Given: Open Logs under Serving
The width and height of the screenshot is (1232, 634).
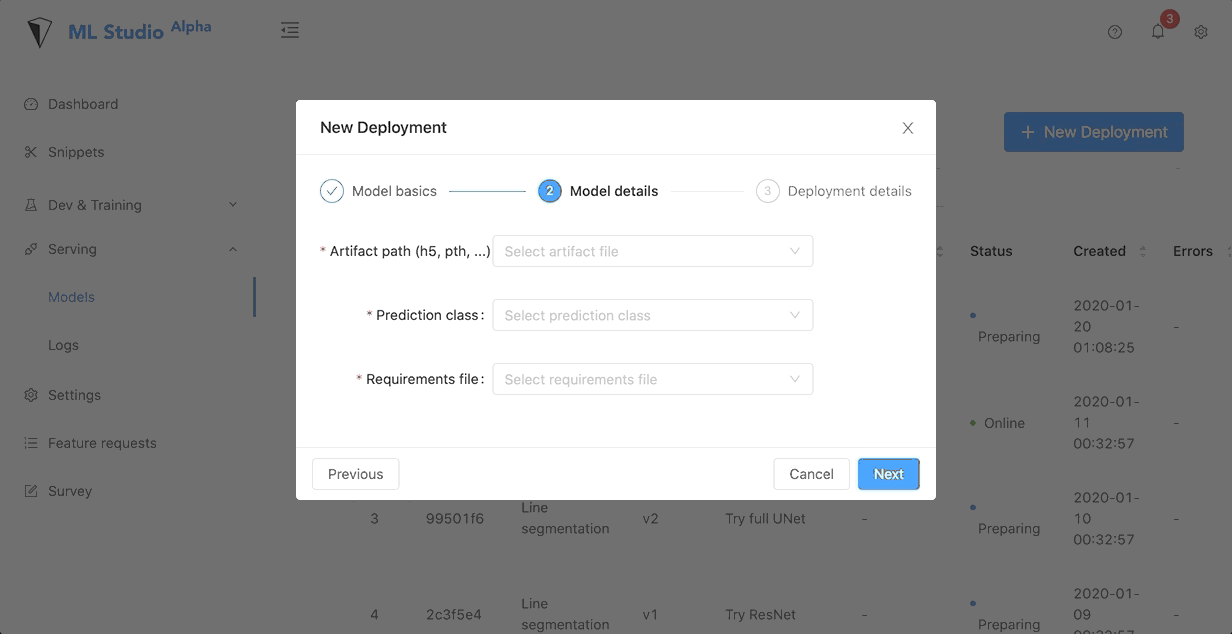Looking at the screenshot, I should 63,345.
